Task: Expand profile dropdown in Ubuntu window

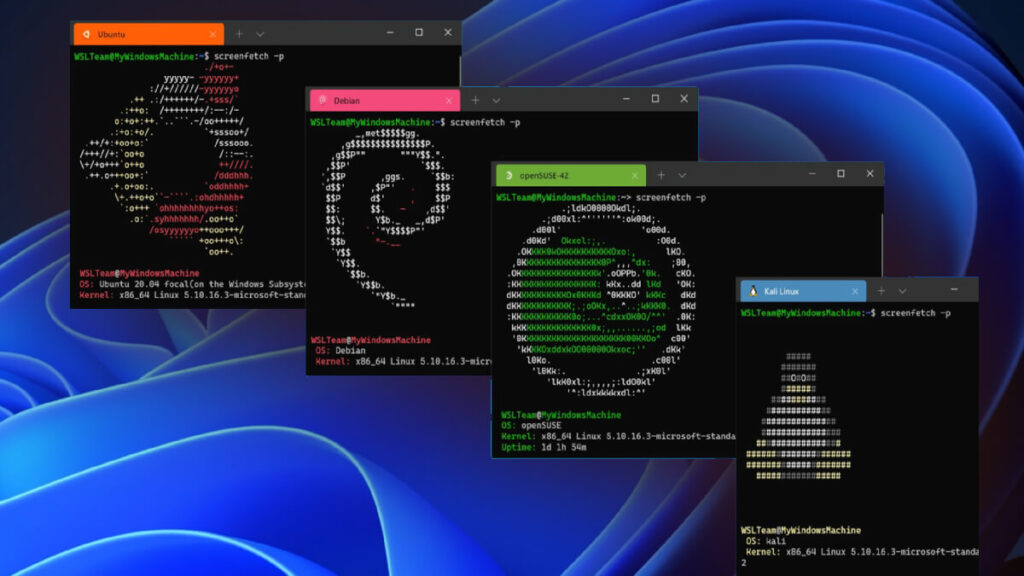Action: pyautogui.click(x=260, y=34)
